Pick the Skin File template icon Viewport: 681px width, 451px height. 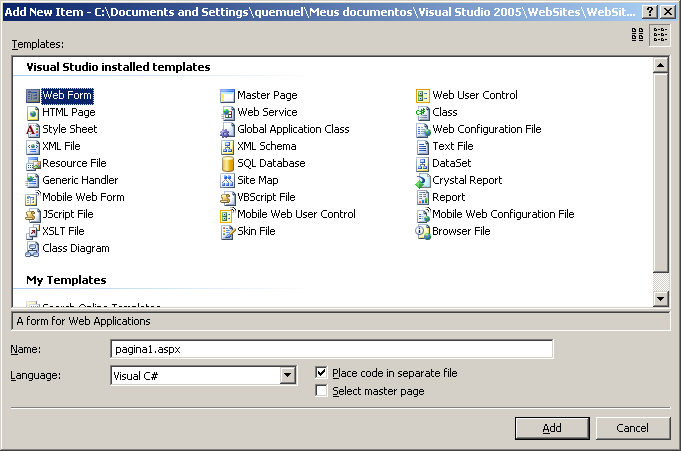pyautogui.click(x=227, y=232)
